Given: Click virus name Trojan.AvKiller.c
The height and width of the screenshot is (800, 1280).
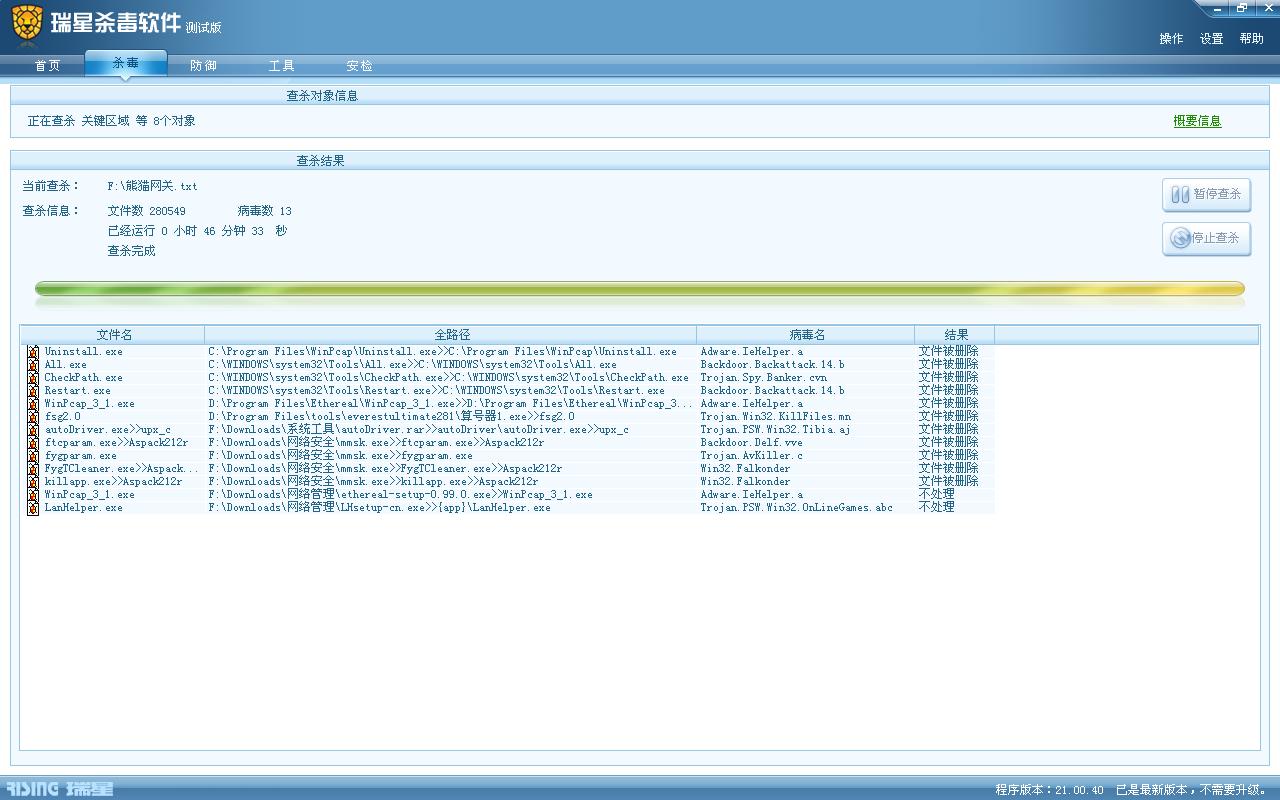Looking at the screenshot, I should coord(751,456).
